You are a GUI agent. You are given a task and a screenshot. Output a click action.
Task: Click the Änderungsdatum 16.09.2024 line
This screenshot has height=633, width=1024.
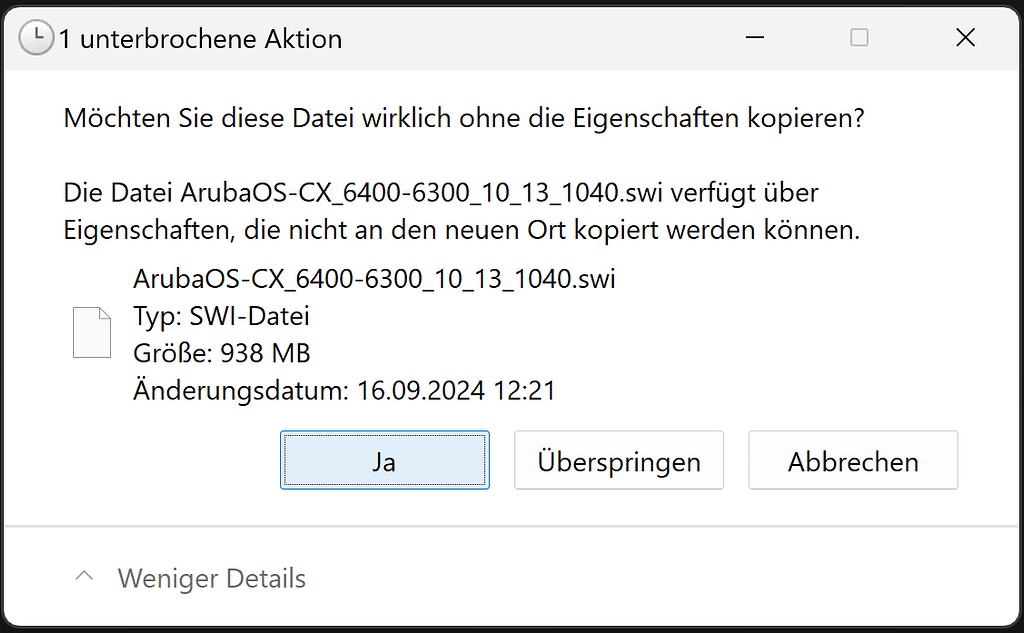(344, 391)
